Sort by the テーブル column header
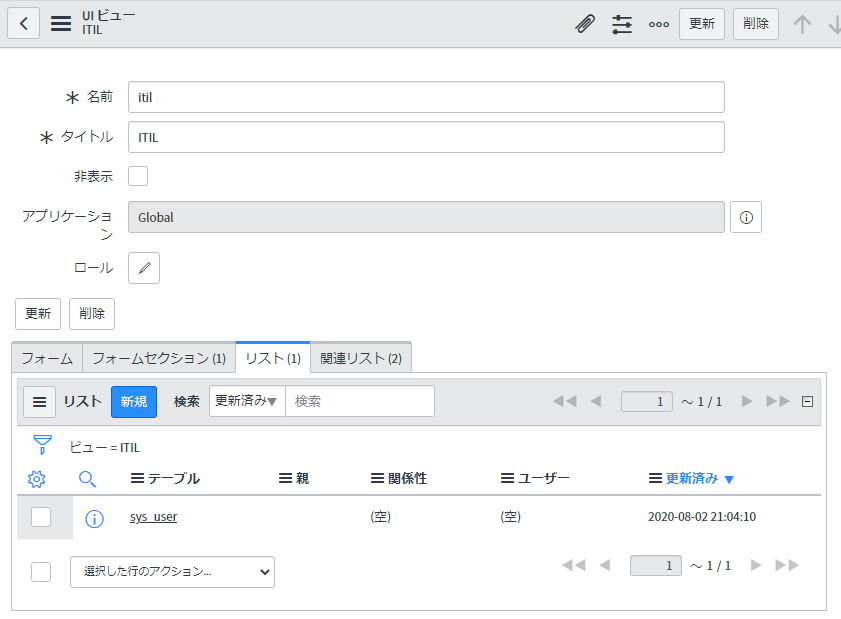 pos(174,478)
